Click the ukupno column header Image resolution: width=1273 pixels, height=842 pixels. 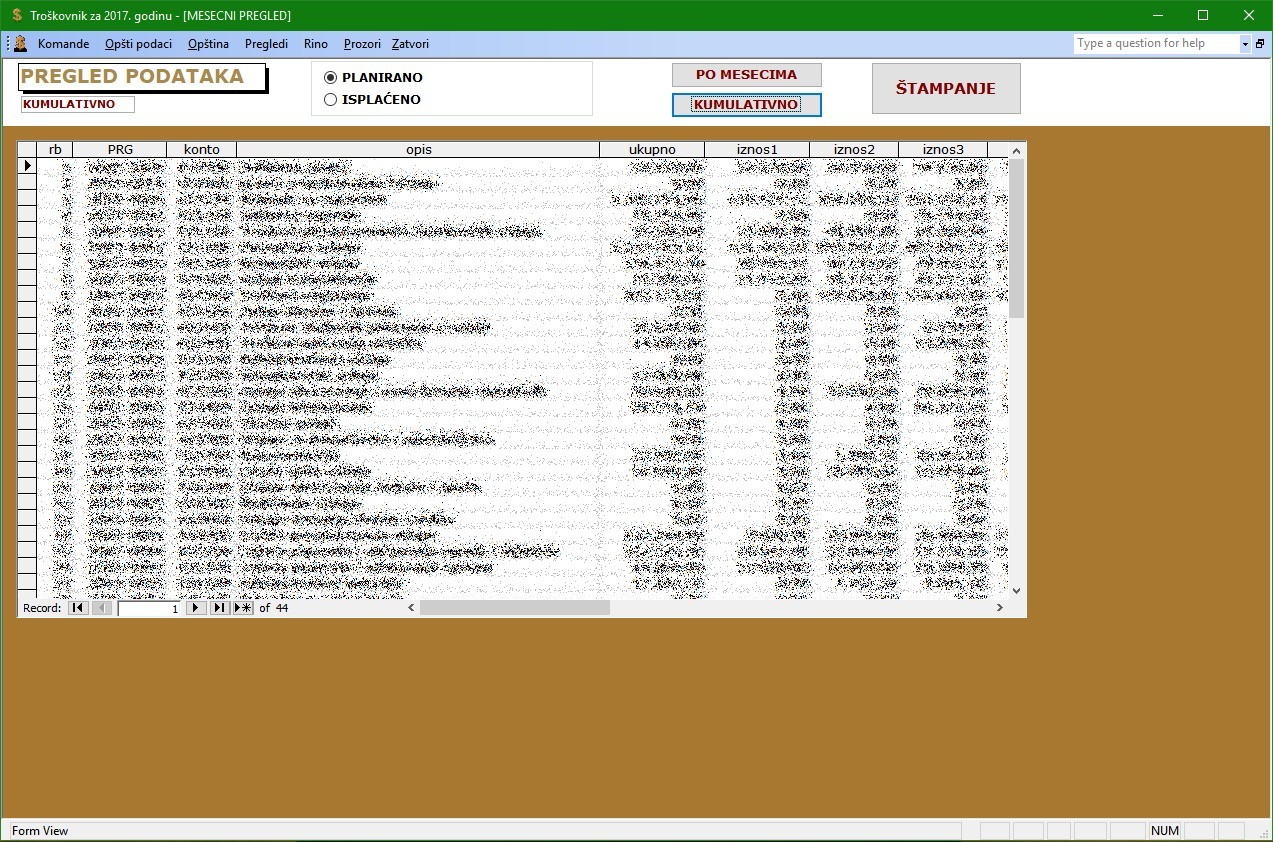[652, 150]
